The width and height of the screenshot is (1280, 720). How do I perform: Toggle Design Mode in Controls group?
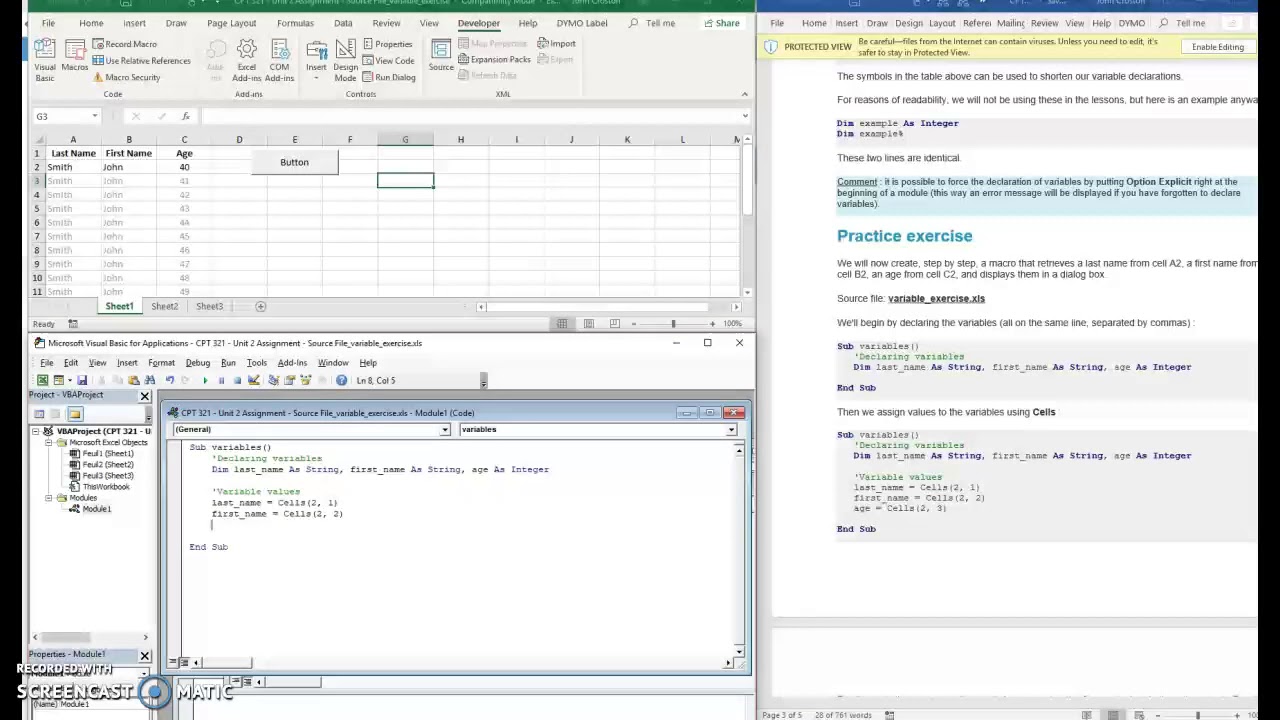click(x=345, y=60)
